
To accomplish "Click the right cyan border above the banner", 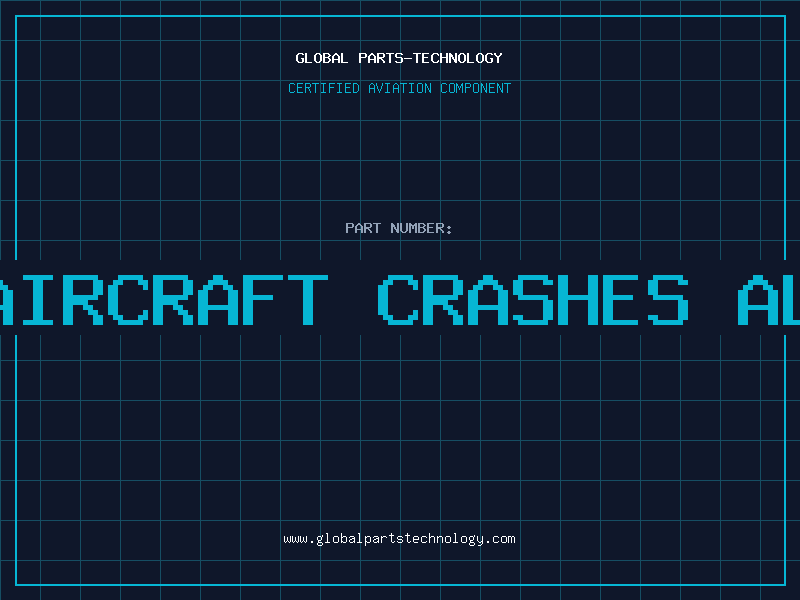I will pos(785,138).
